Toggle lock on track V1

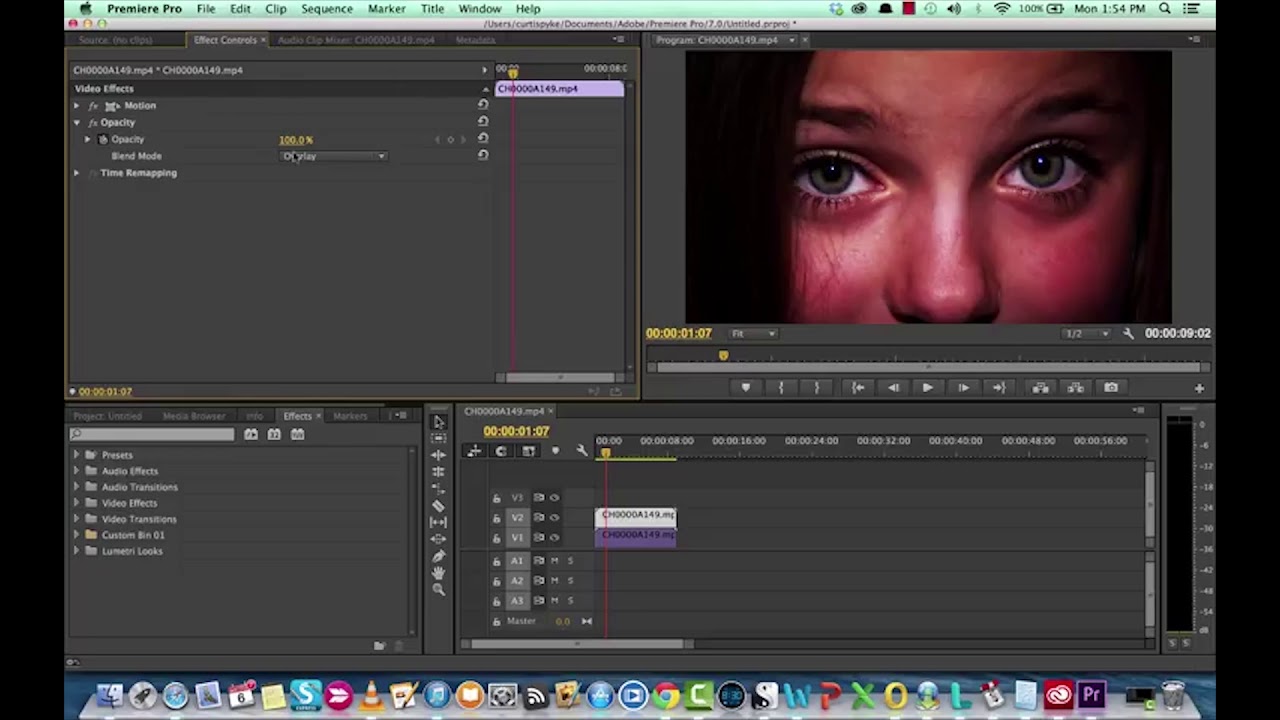(x=496, y=538)
